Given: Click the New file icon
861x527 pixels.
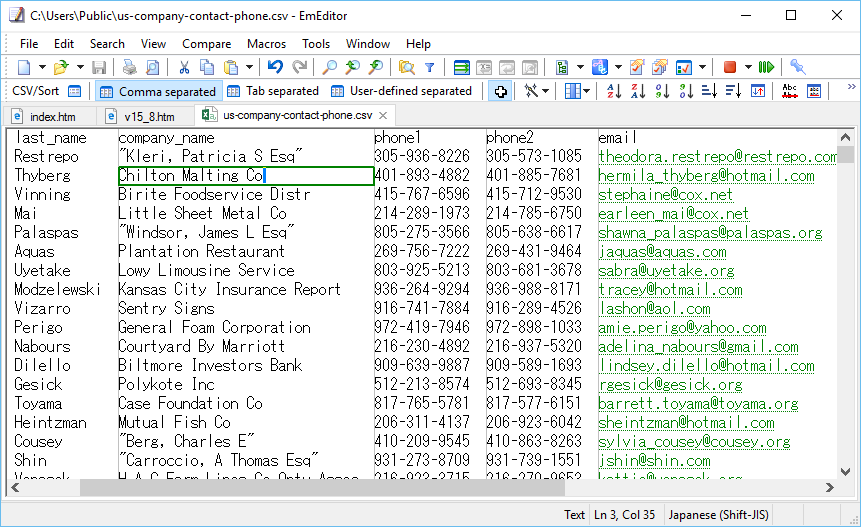Looking at the screenshot, I should click(x=24, y=68).
